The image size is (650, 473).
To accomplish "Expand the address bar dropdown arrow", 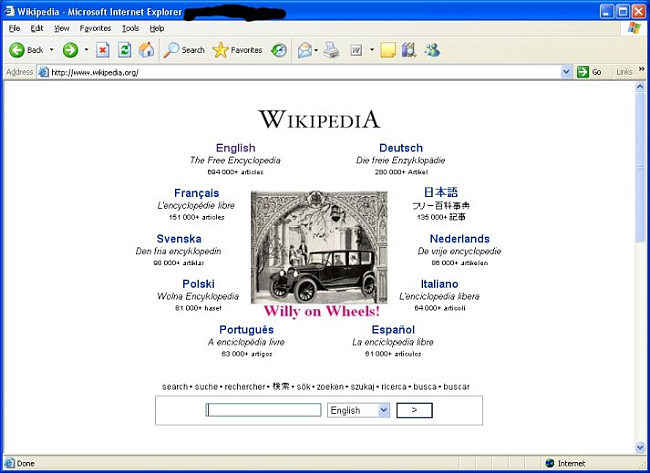I will [x=566, y=72].
